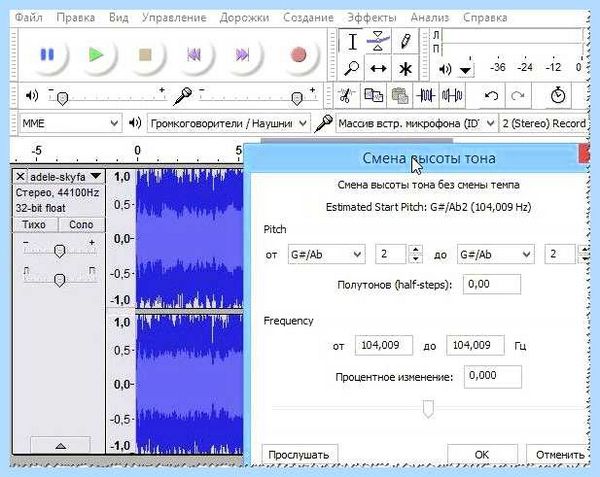The image size is (600, 477).
Task: Stop playback with the Stop button
Action: coord(145,55)
